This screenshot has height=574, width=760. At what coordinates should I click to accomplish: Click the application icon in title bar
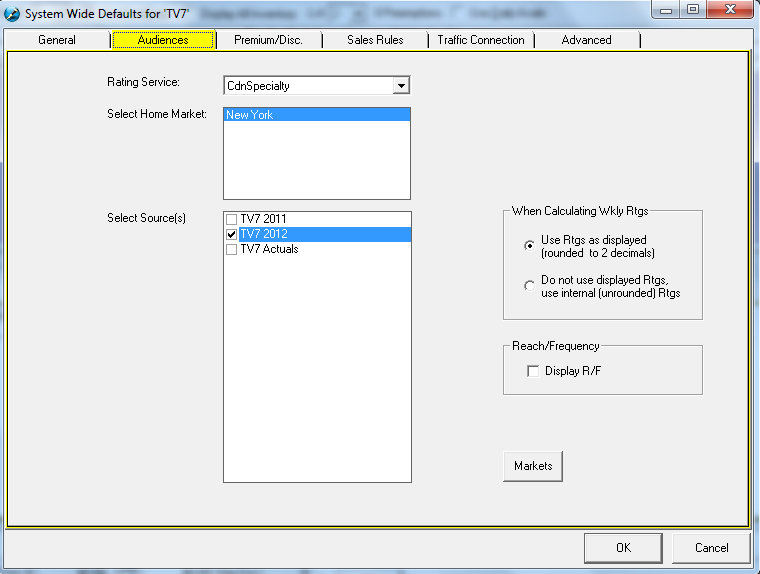pos(13,13)
